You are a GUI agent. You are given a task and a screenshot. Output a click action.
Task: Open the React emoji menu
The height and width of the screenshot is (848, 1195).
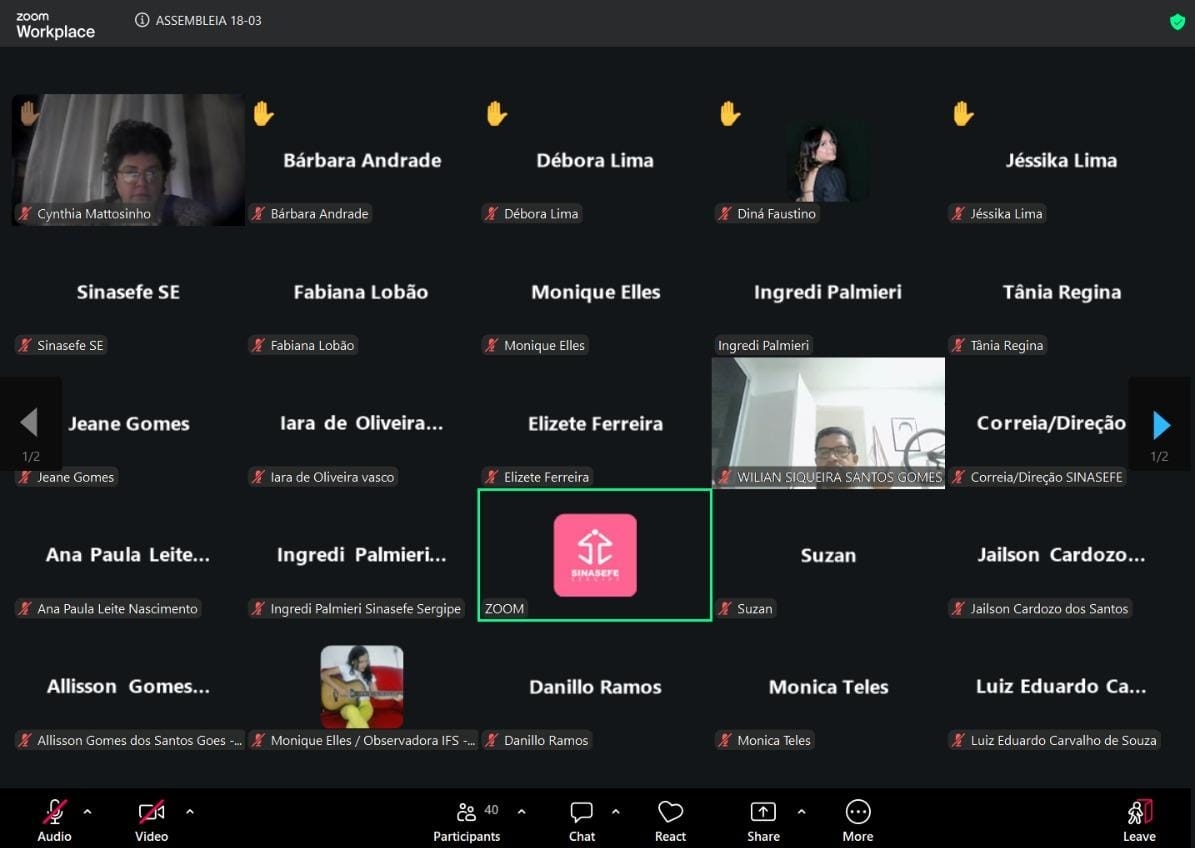670,819
